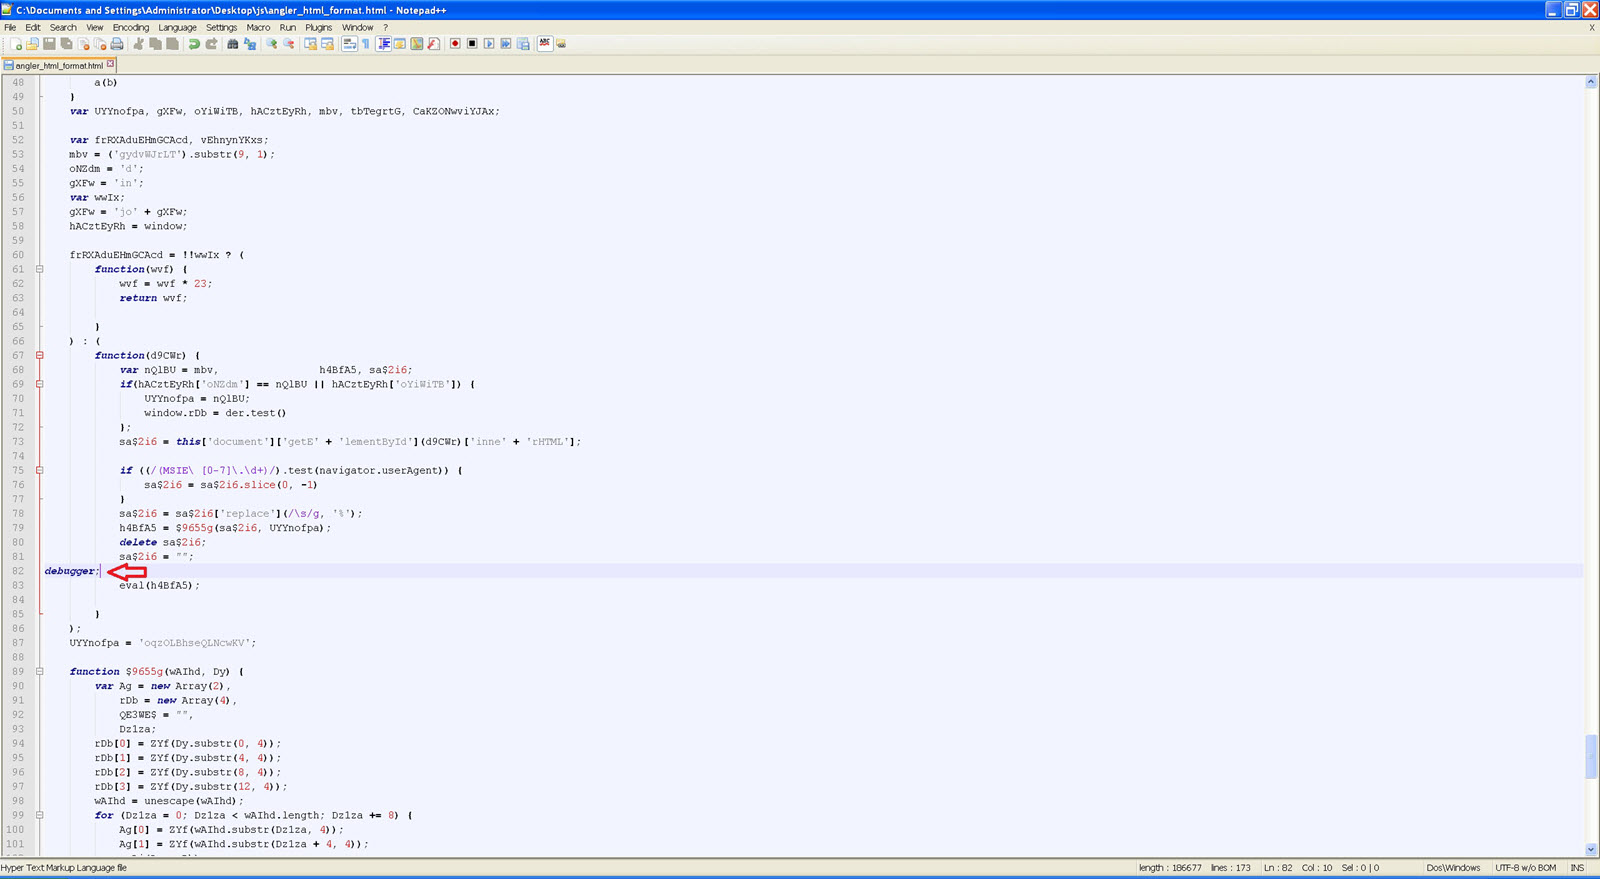1600x879 pixels.
Task: Click the Open file toolbar icon
Action: click(32, 44)
